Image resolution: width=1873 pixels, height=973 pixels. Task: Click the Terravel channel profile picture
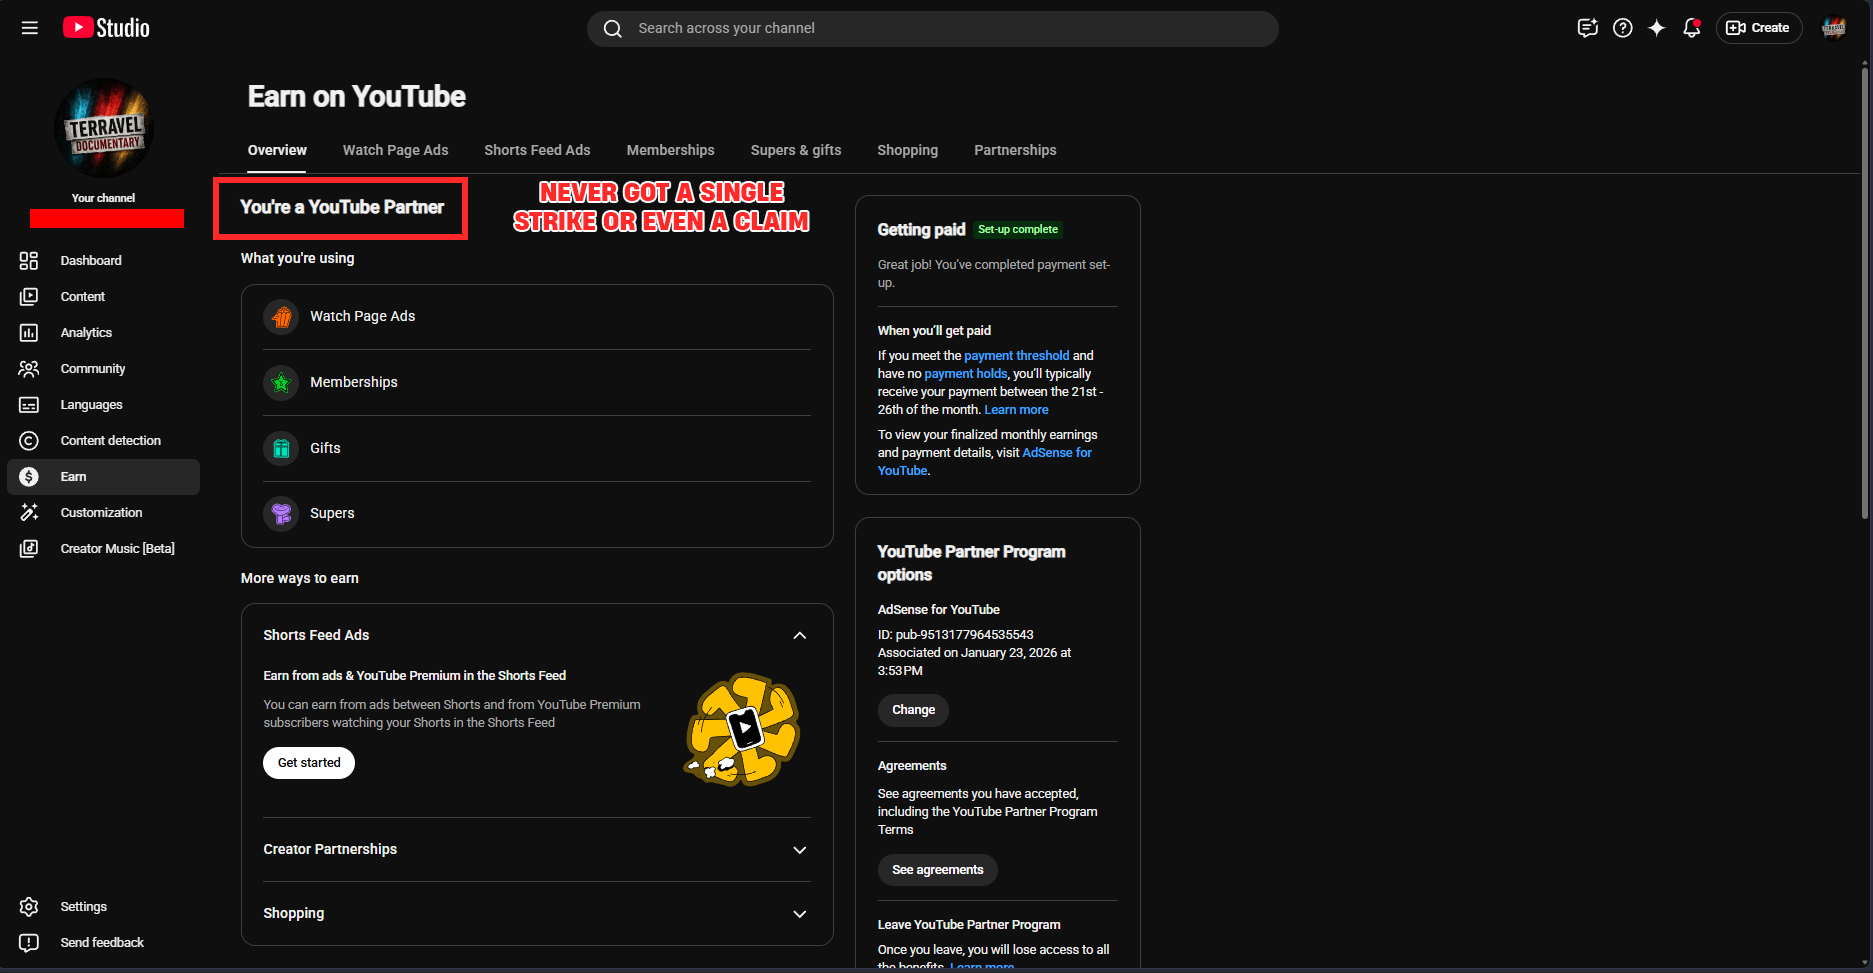pos(104,128)
